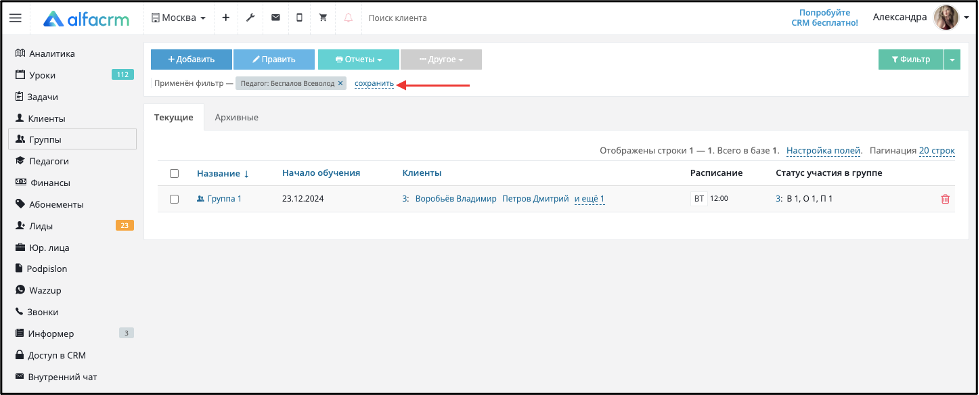Open the Другое dropdown button
The width and height of the screenshot is (979, 395).
[x=441, y=59]
